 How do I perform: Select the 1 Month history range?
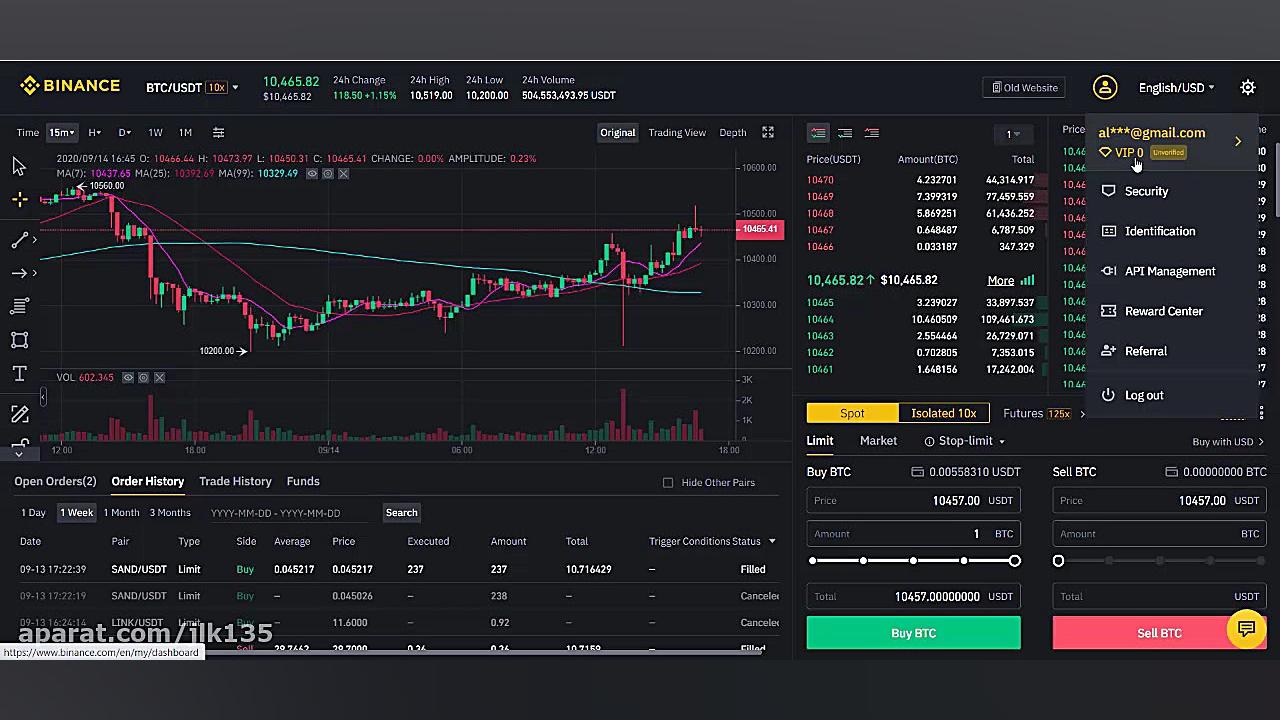tap(121, 513)
